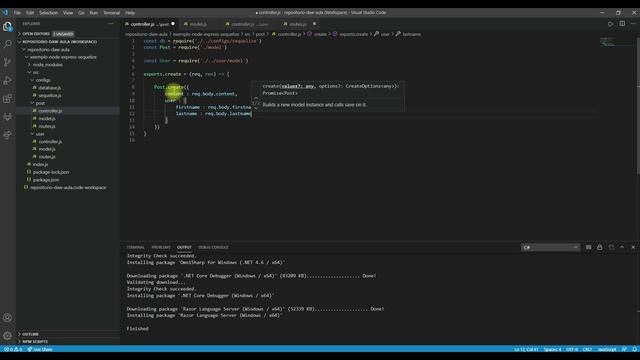The width and height of the screenshot is (640, 360).
Task: Open the View menu
Action: (x=68, y=13)
